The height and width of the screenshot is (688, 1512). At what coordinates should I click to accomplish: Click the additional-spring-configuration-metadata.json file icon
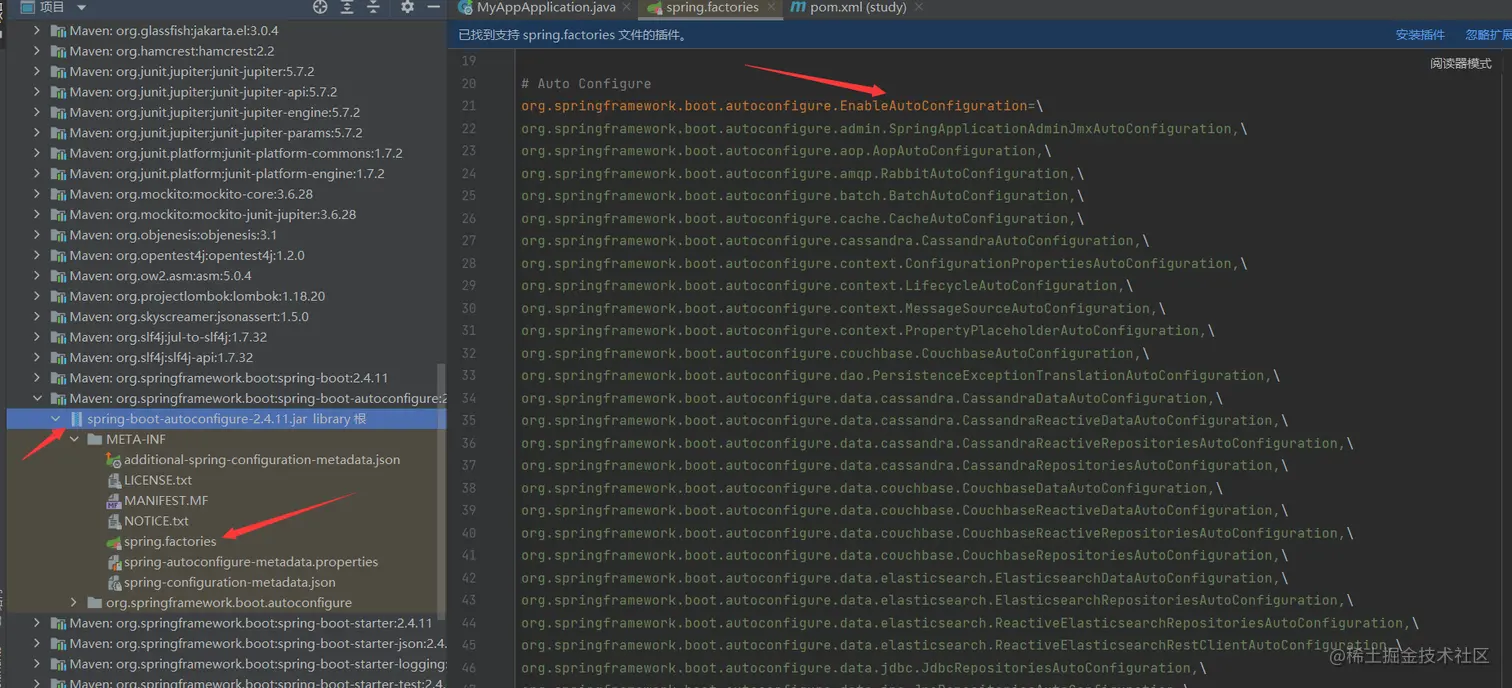click(114, 460)
